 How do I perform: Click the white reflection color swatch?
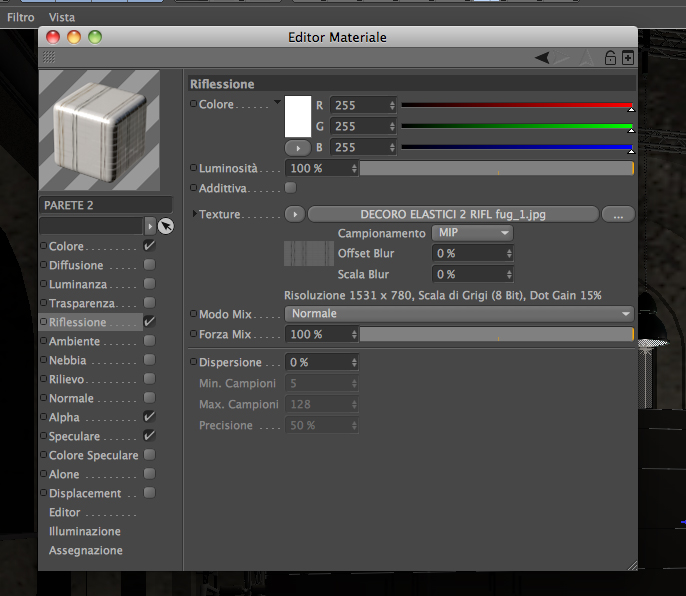[x=298, y=116]
